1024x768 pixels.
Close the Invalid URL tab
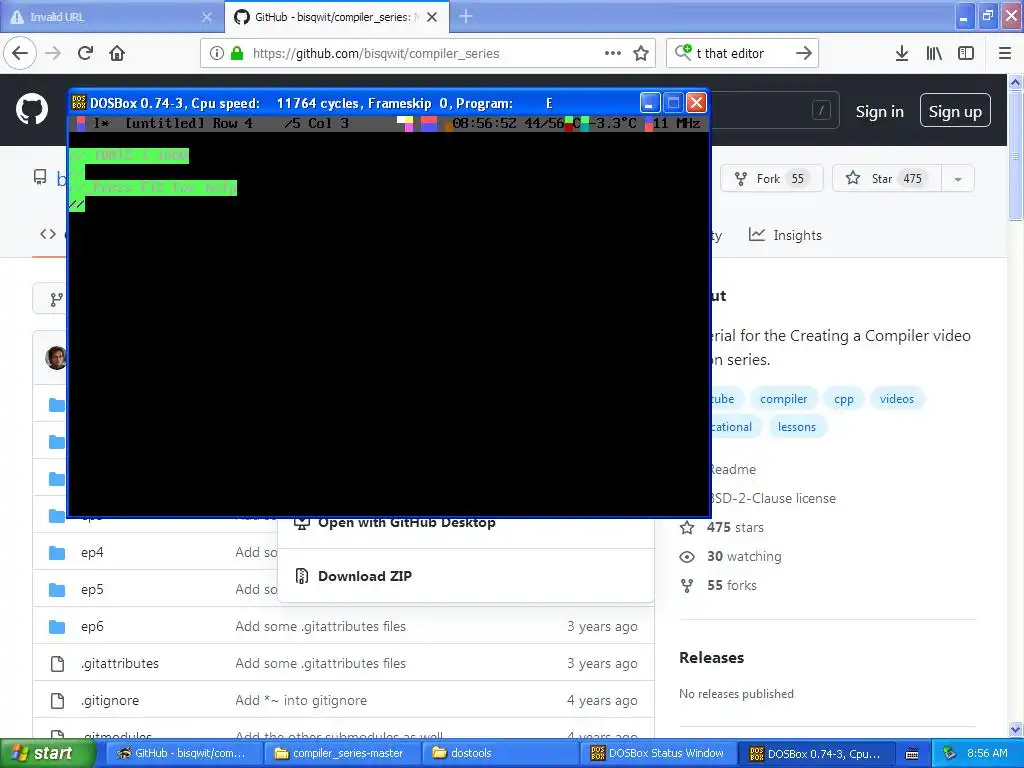[207, 17]
